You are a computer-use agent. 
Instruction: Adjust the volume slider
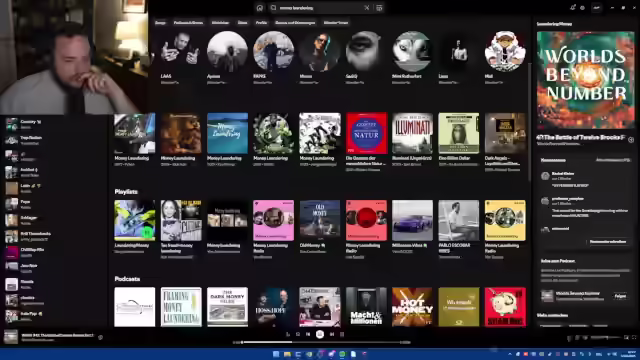coord(606,338)
